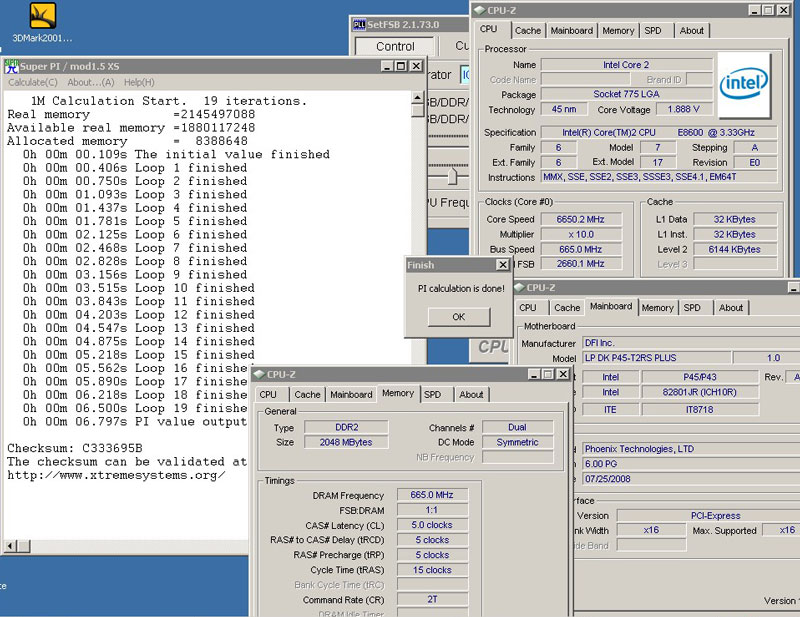Screen dimensions: 800x617
Task: Click title bar icon of CPU-Z Memory window
Action: tap(259, 373)
